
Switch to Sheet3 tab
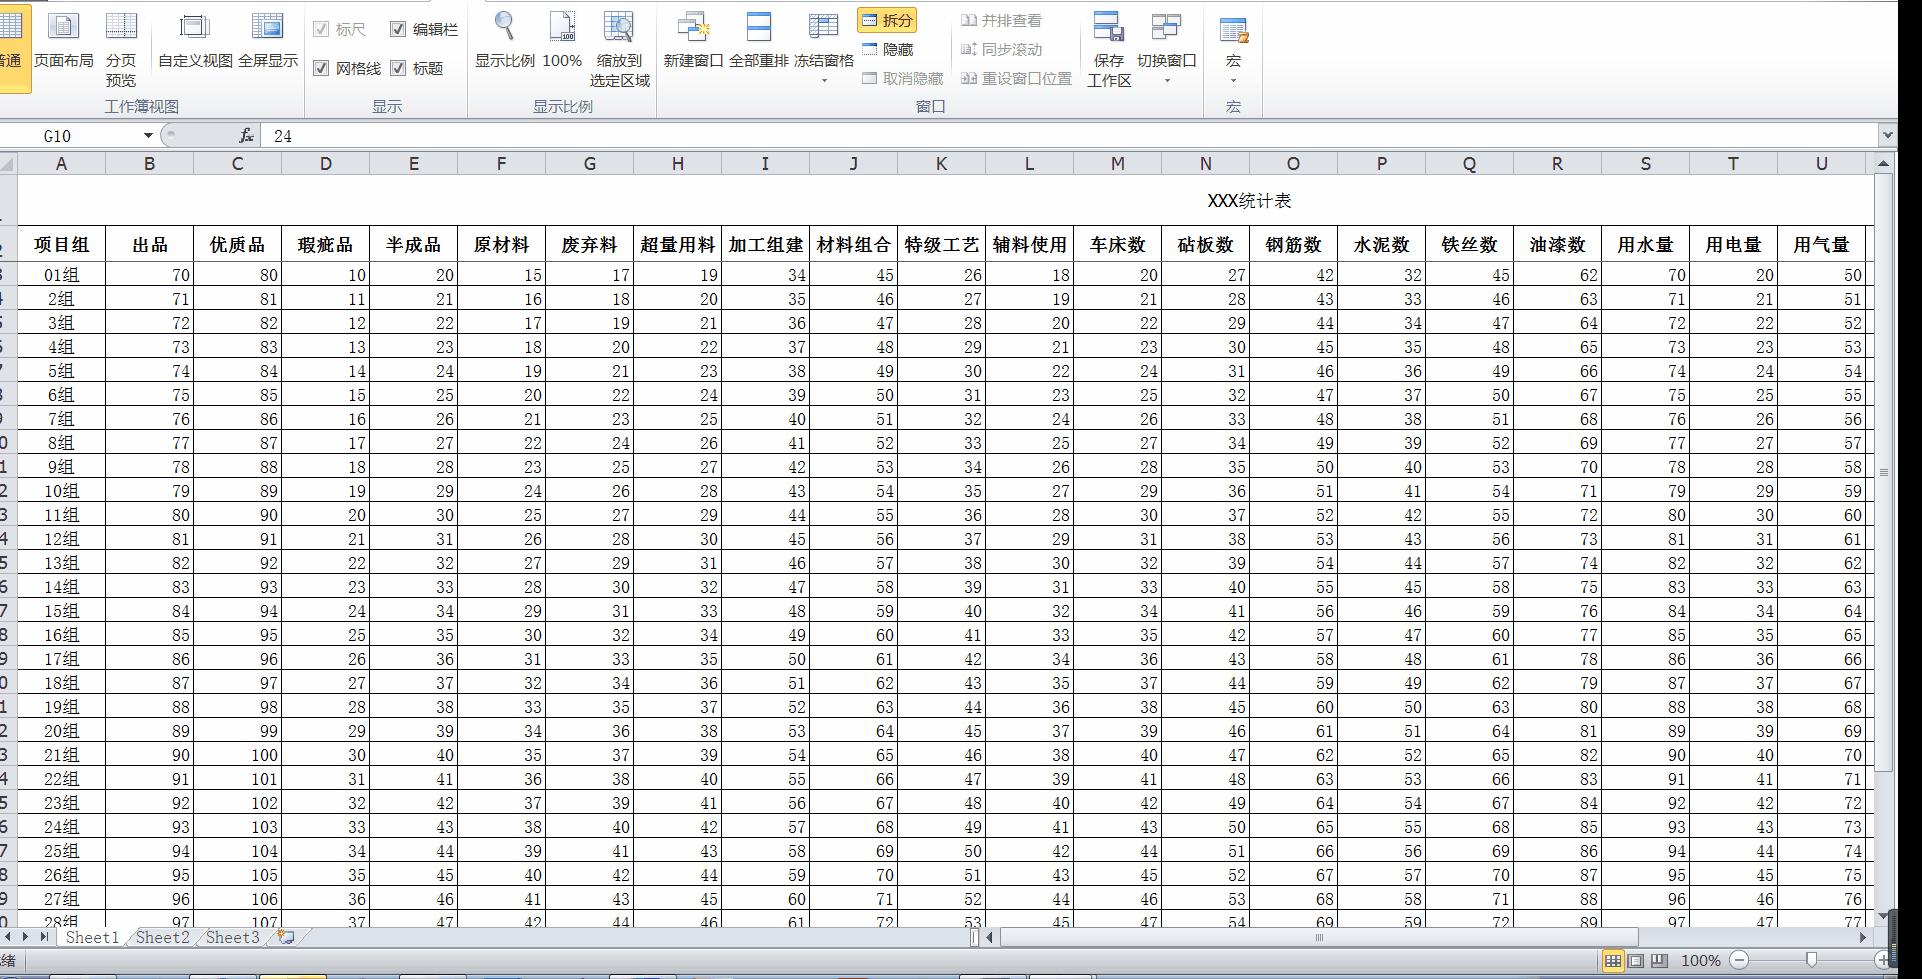click(x=232, y=938)
